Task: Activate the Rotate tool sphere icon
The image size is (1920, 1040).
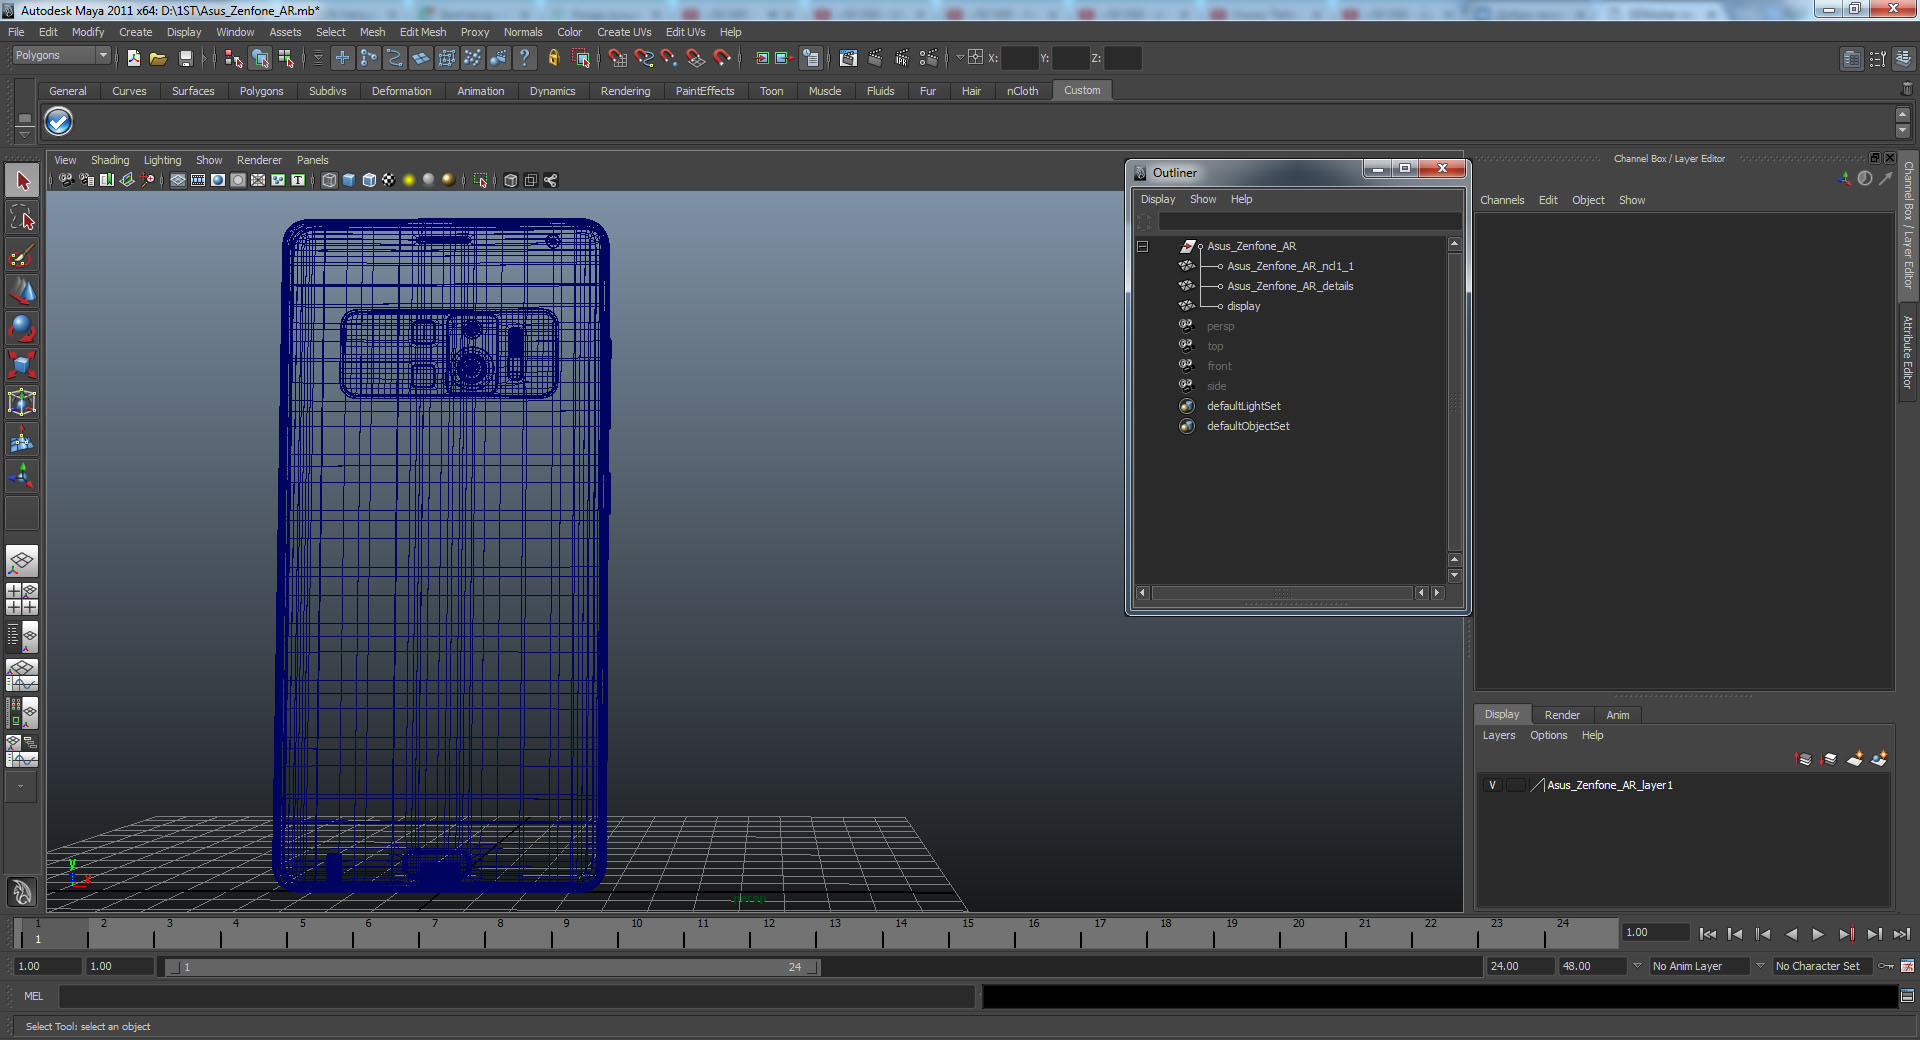Action: coord(22,328)
